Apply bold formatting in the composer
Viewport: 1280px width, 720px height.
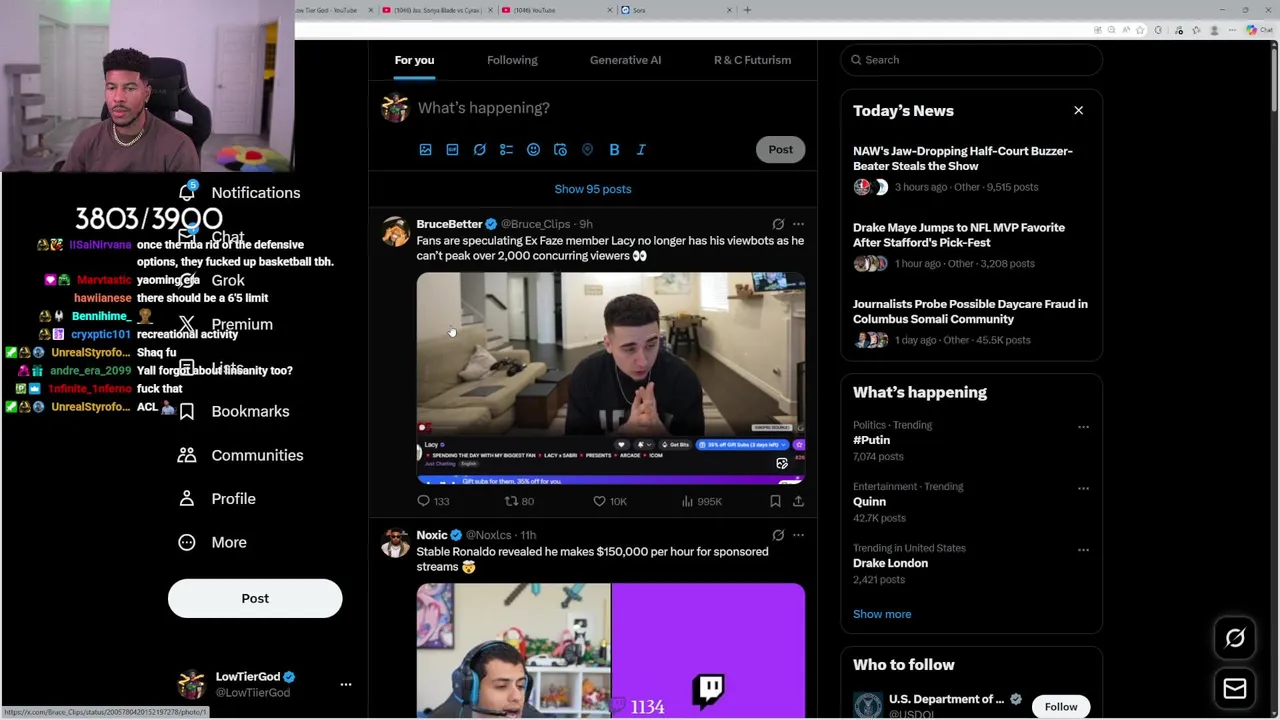(614, 150)
